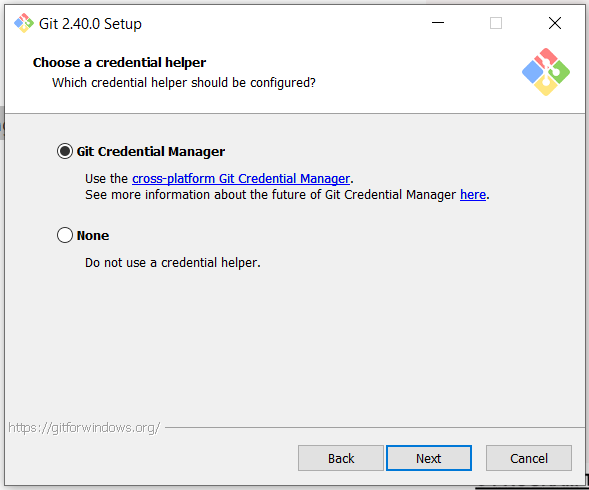Follow the 'here' link about GCM's future
The width and height of the screenshot is (589, 490).
click(473, 195)
